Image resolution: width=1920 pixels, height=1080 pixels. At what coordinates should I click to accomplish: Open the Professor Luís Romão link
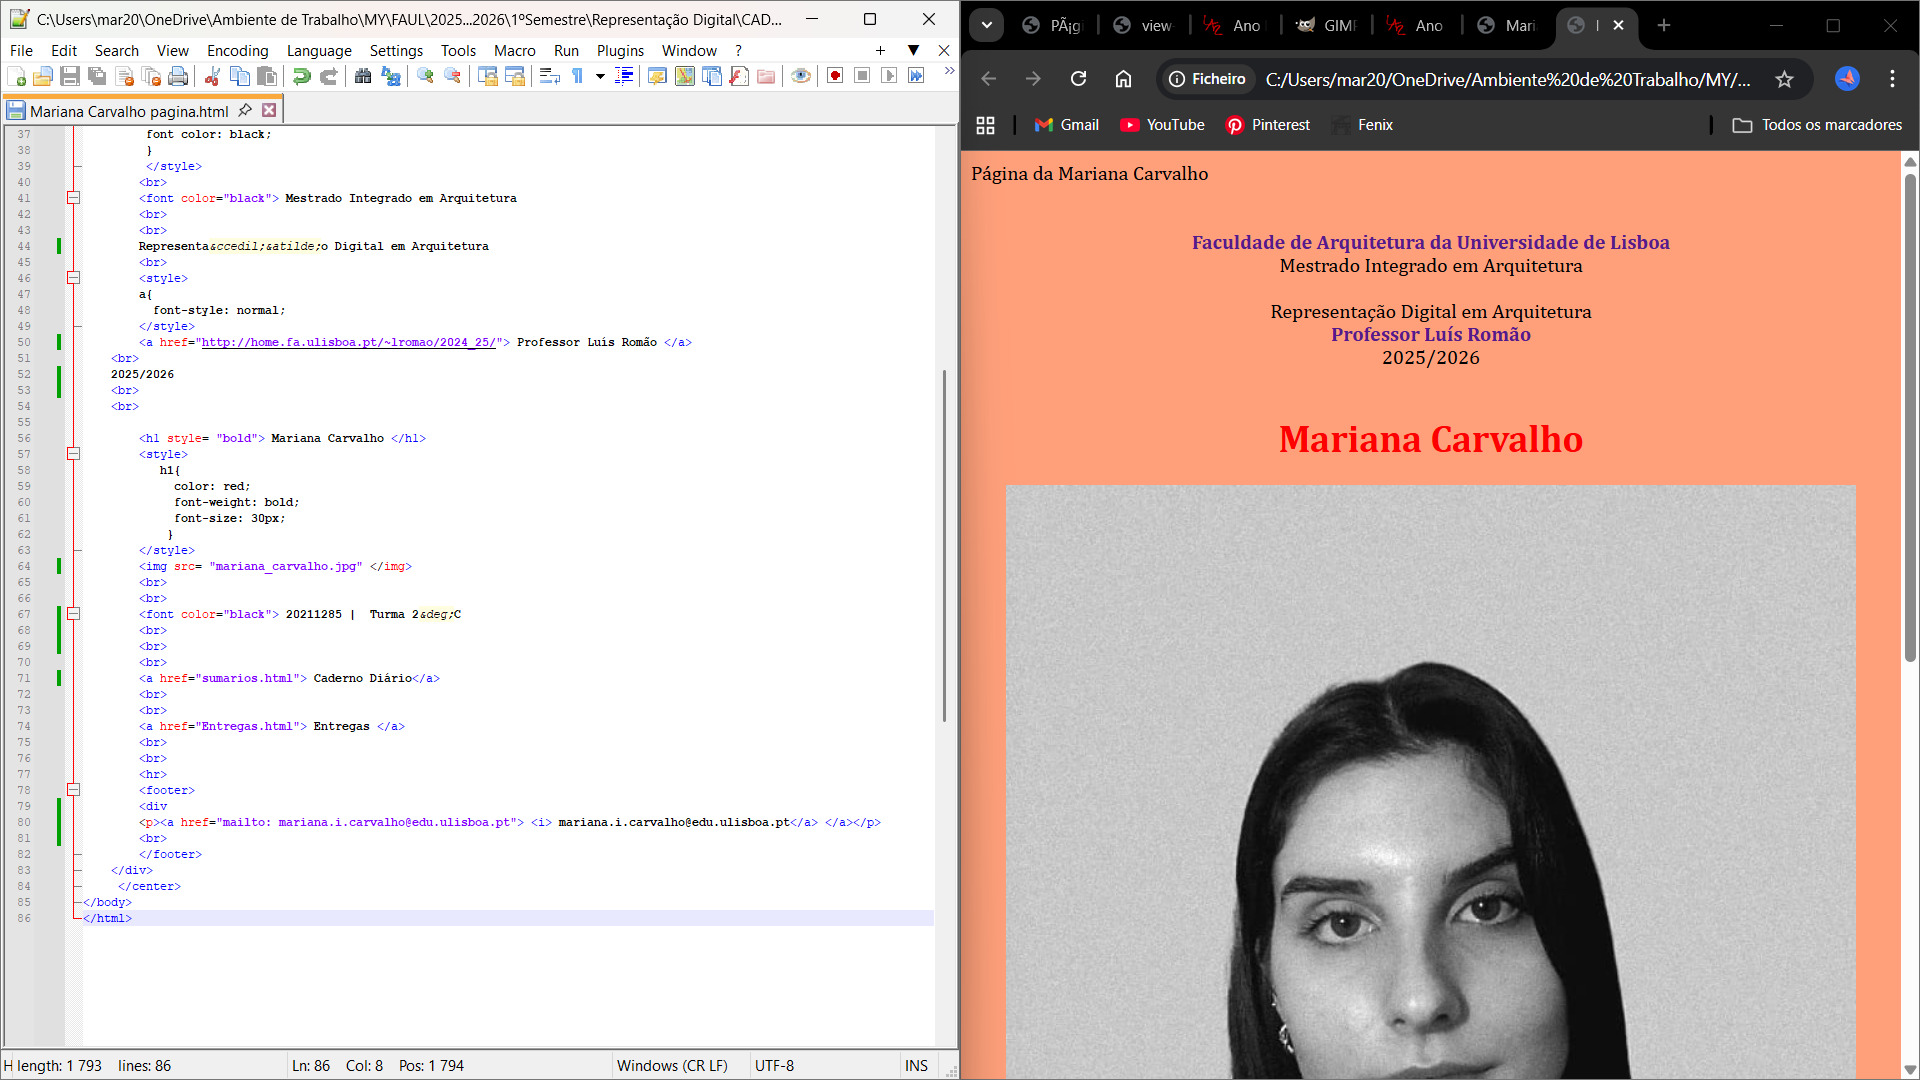click(1430, 335)
